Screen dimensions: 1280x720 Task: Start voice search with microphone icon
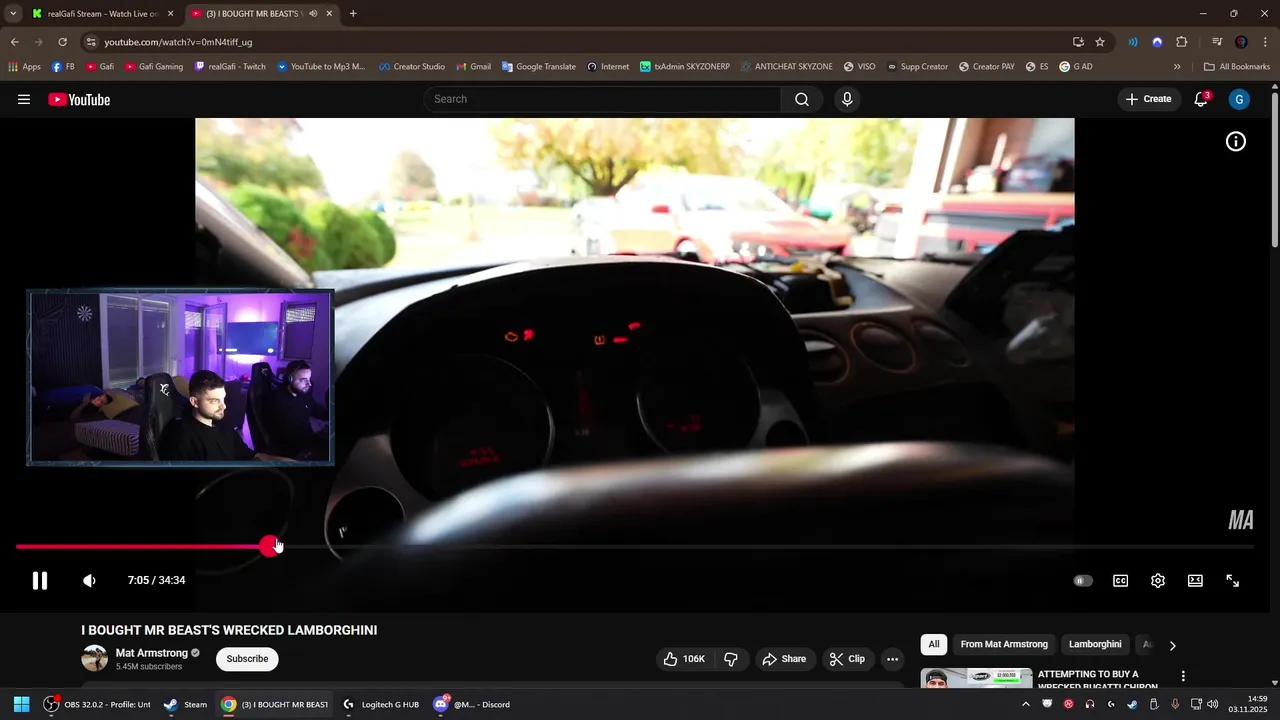(x=847, y=99)
